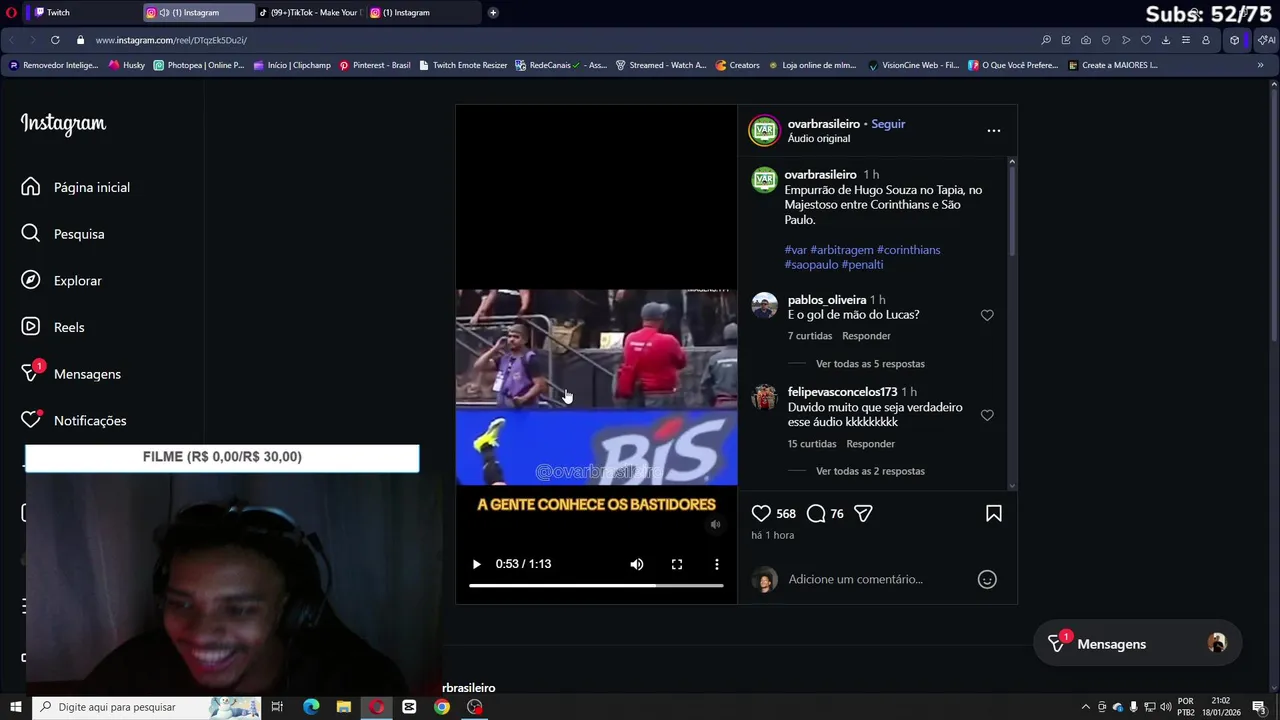Open Microsoft Edge from taskbar
The height and width of the screenshot is (720, 1280).
click(311, 707)
